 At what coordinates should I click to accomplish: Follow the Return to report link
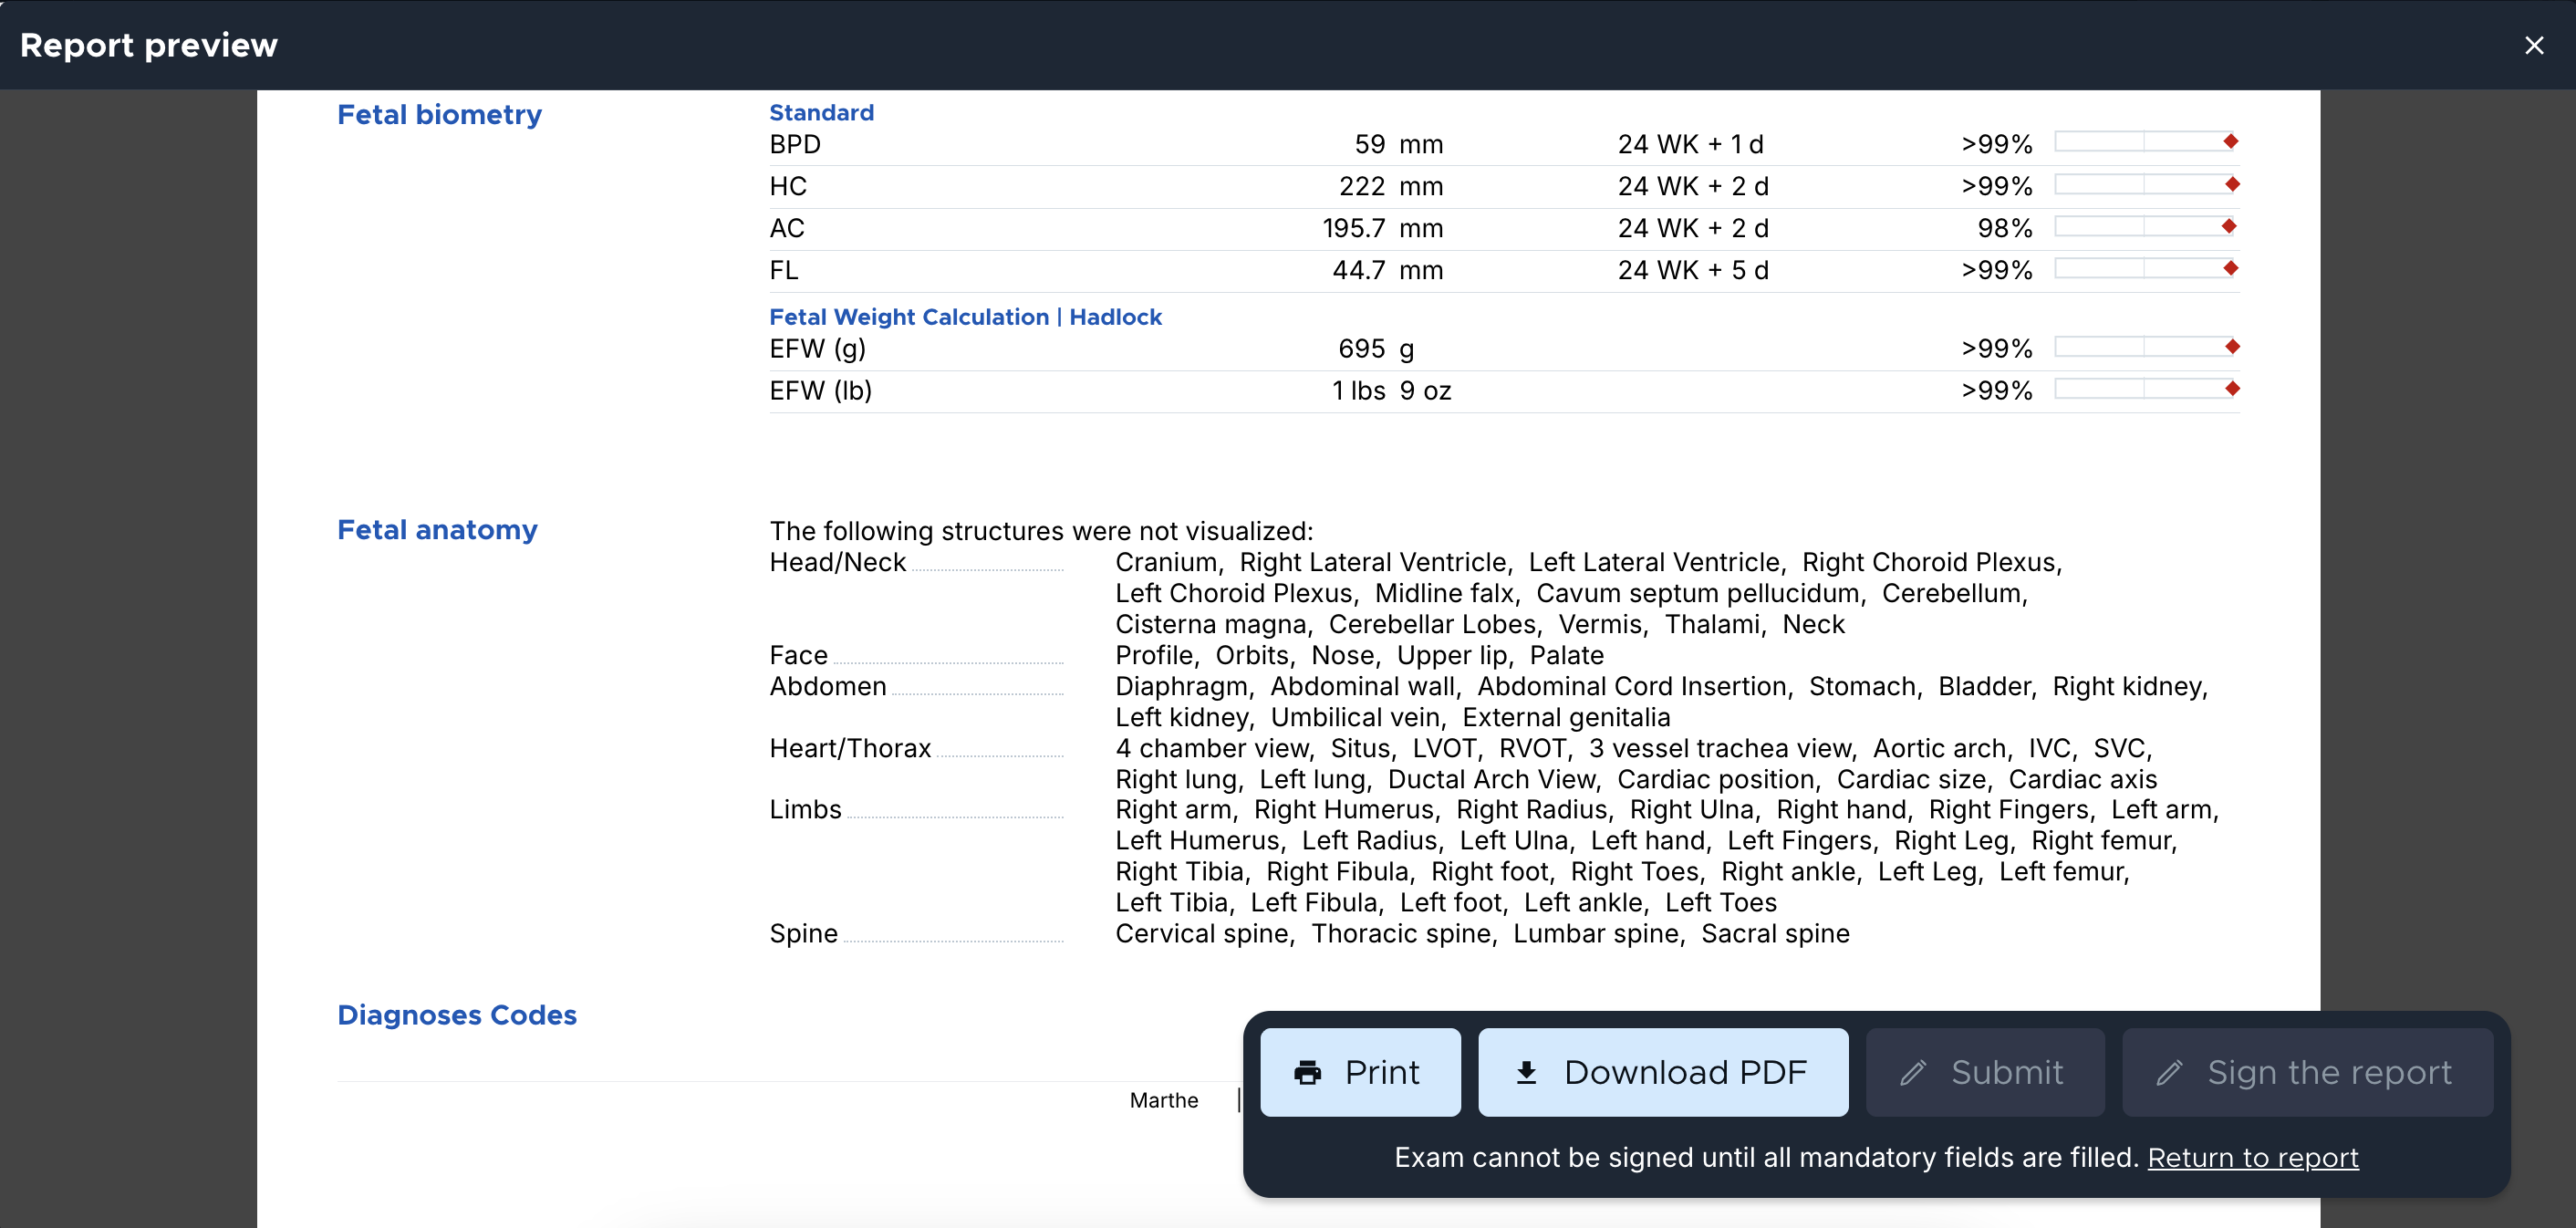tap(2252, 1157)
